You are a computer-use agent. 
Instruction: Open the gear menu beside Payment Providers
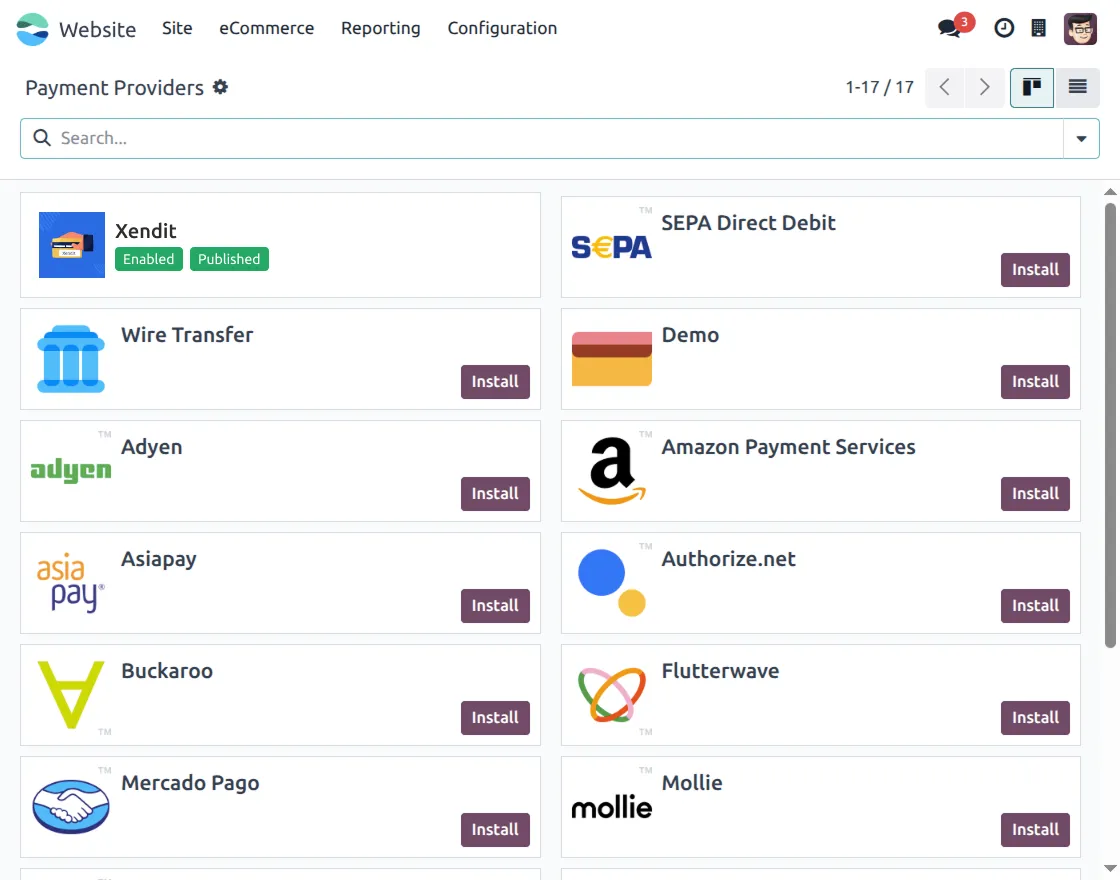220,88
